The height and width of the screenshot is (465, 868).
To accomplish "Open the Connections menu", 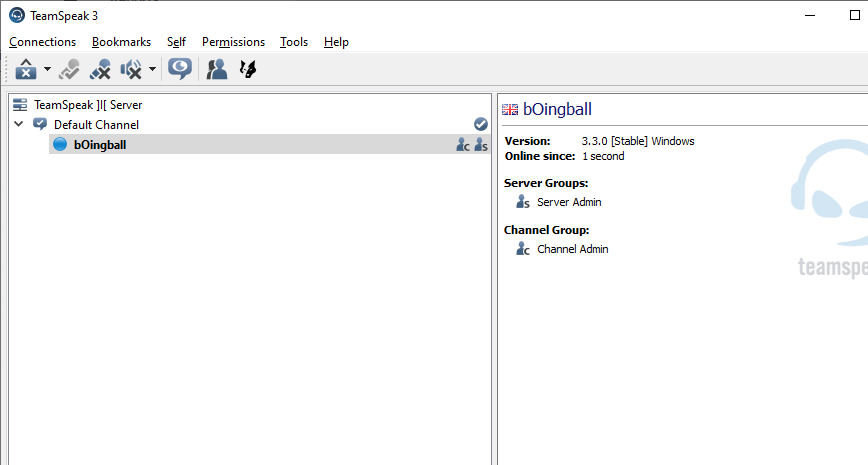I will pyautogui.click(x=43, y=42).
